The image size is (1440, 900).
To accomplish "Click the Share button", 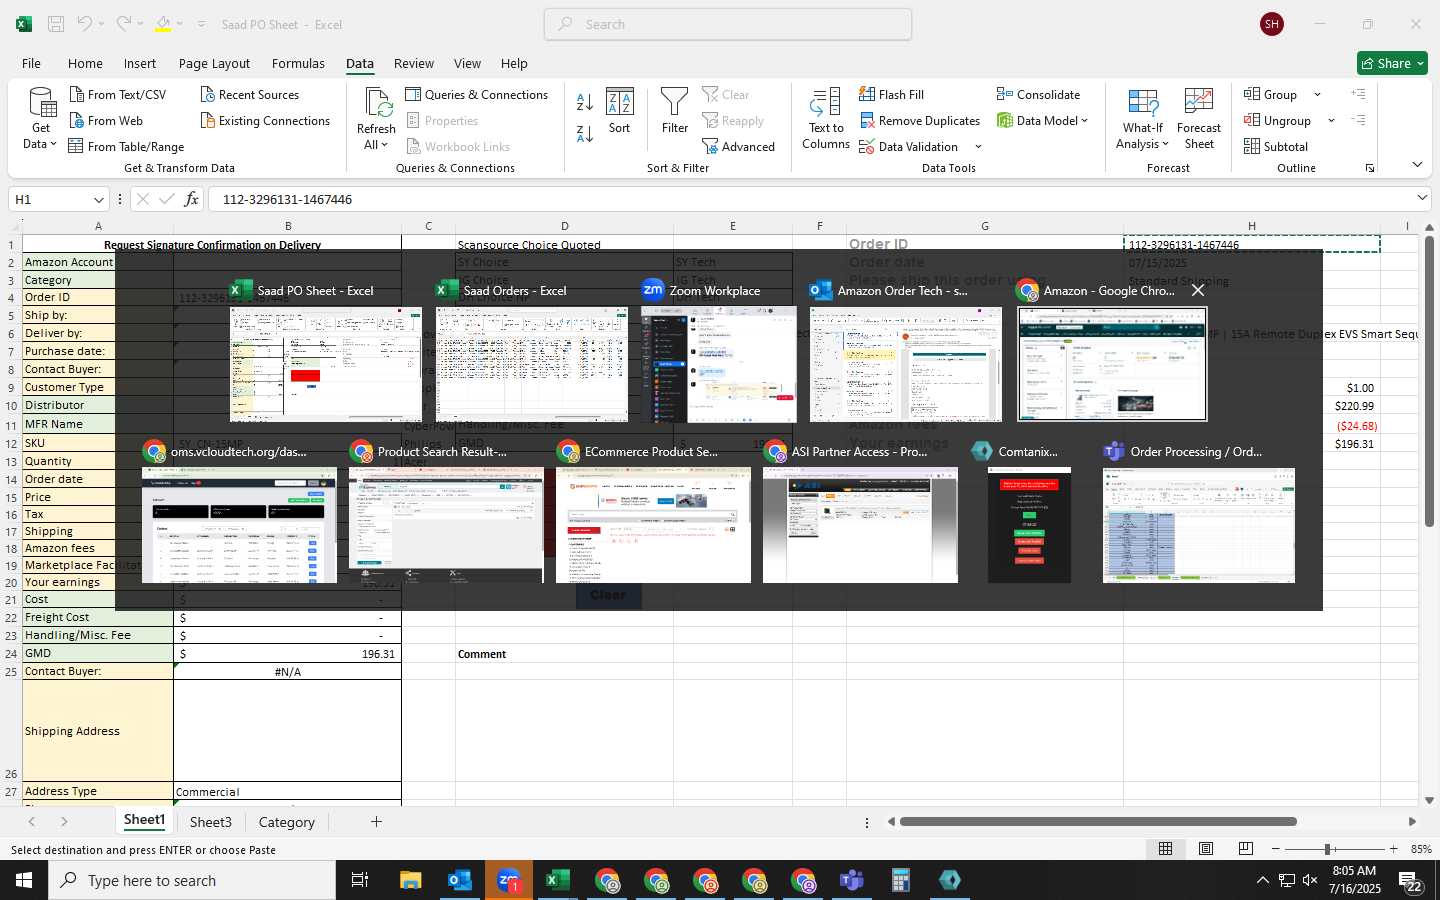I will 1393,63.
